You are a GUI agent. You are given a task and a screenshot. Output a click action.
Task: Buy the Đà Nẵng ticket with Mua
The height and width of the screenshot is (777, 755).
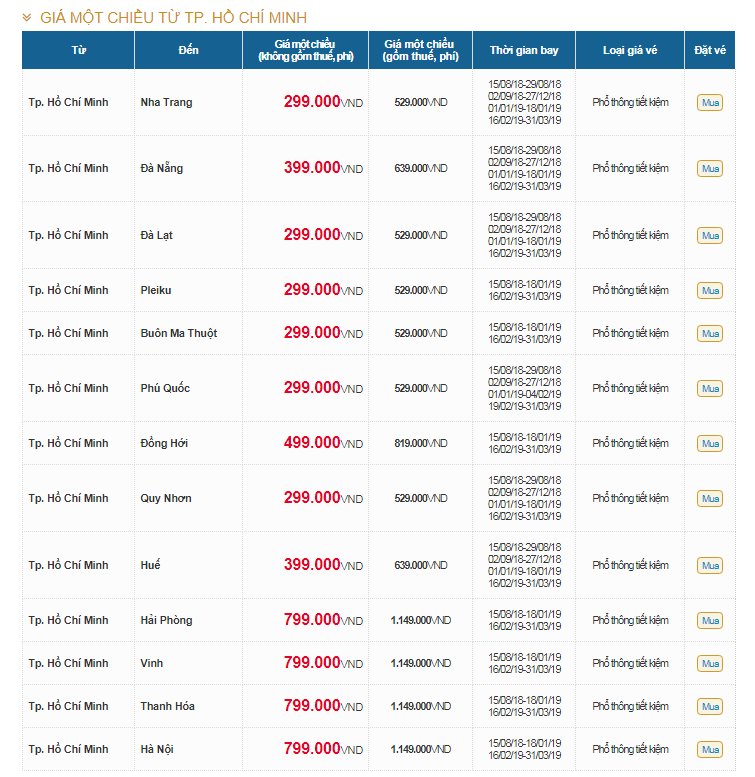coord(710,168)
